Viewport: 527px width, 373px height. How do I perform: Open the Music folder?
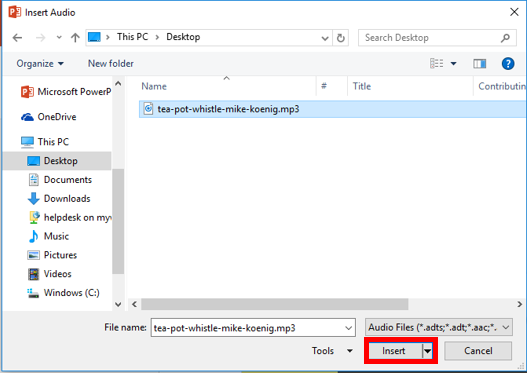pos(48,236)
